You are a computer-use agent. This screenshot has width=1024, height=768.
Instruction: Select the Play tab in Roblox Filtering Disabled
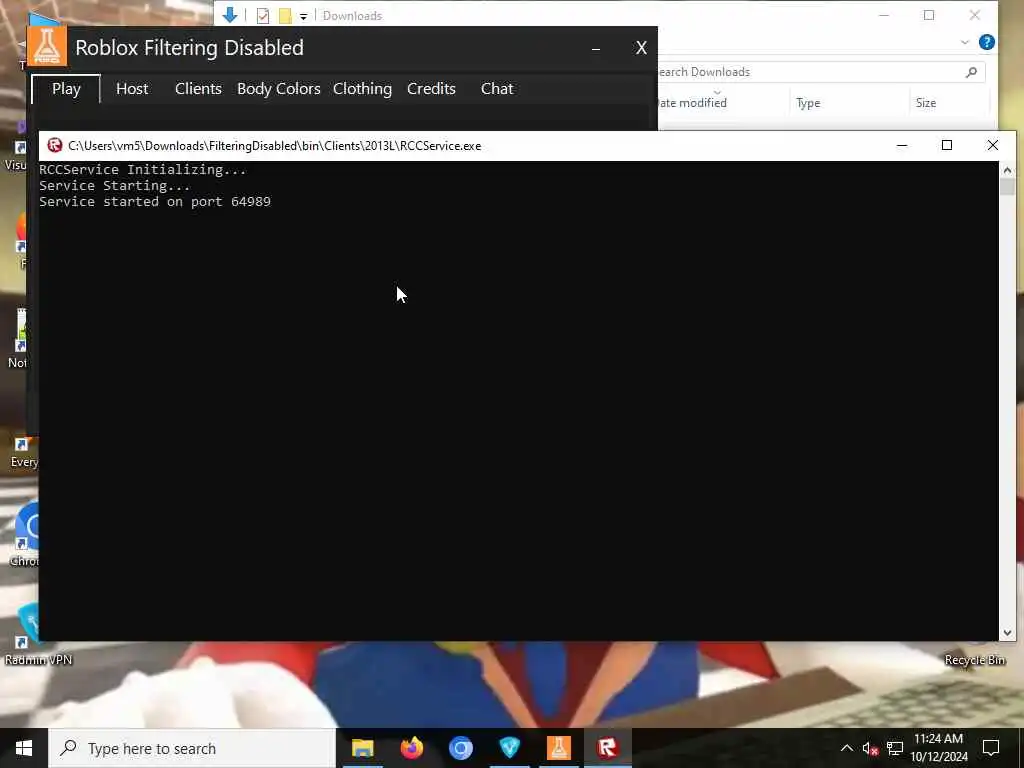pyautogui.click(x=66, y=89)
